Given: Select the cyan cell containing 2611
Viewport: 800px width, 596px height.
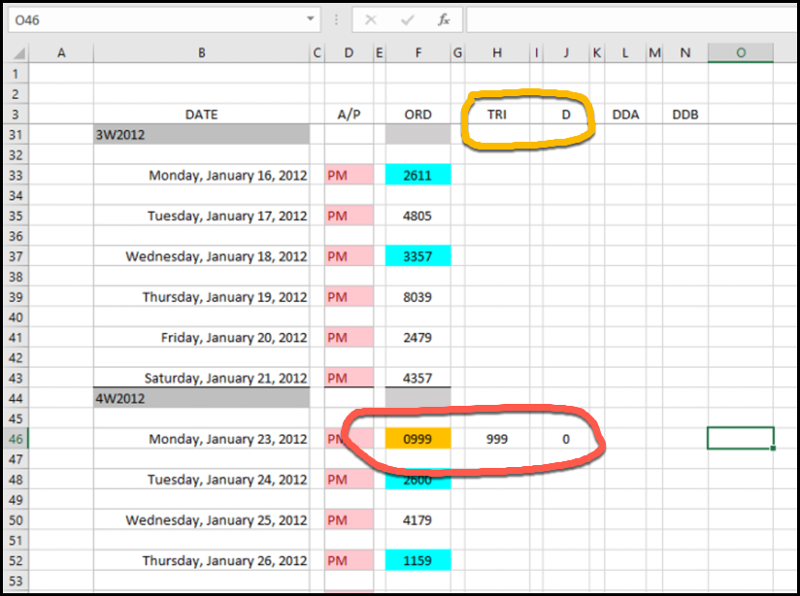Looking at the screenshot, I should pos(418,175).
